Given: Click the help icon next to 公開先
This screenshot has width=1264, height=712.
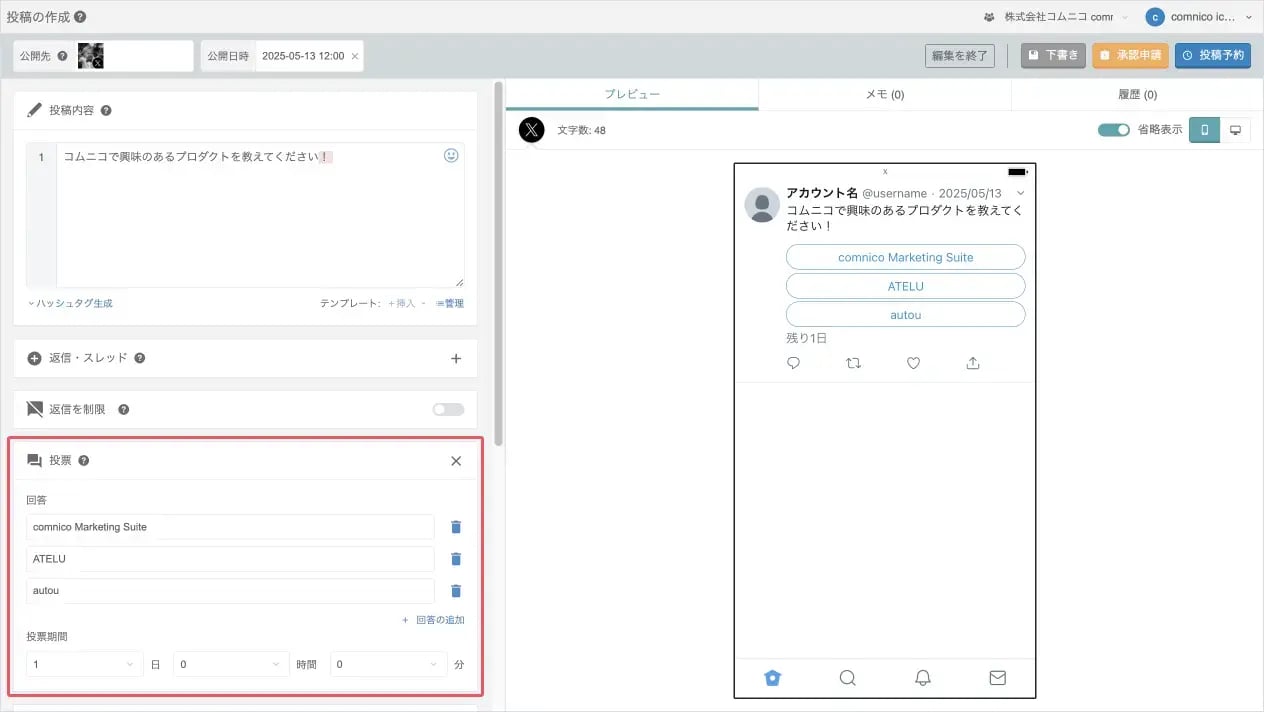Looking at the screenshot, I should point(63,56).
